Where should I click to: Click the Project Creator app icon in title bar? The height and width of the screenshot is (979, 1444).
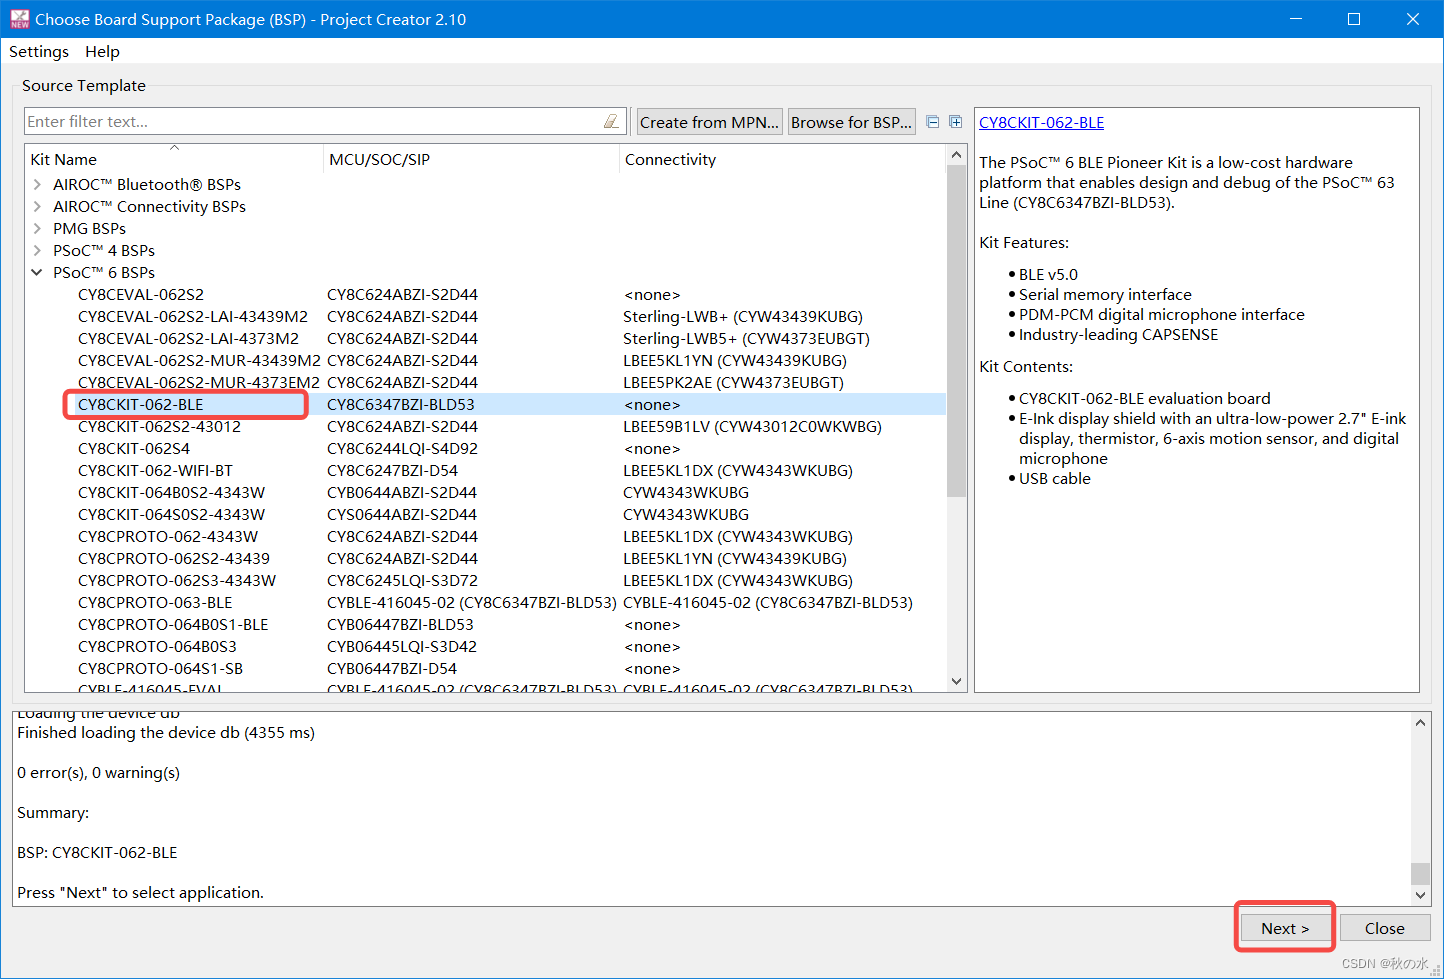(x=19, y=19)
